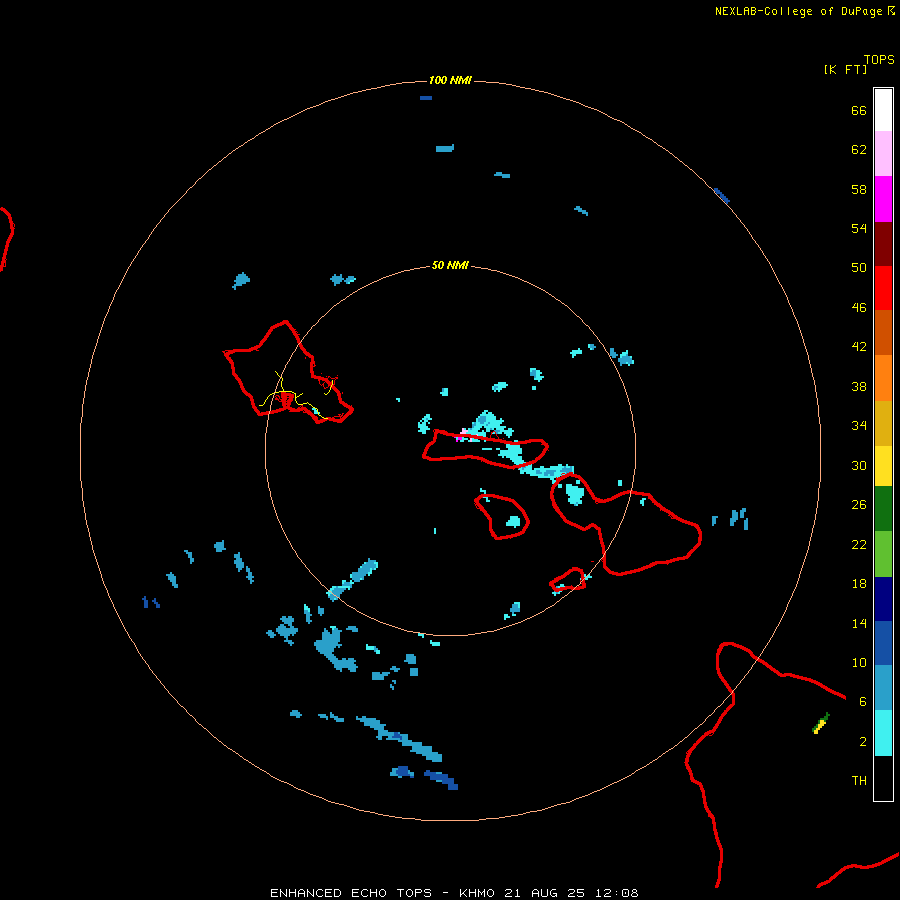The width and height of the screenshot is (900, 900).
Task: Click the ENHANCED ECHO TOPS caption
Action: [454, 893]
